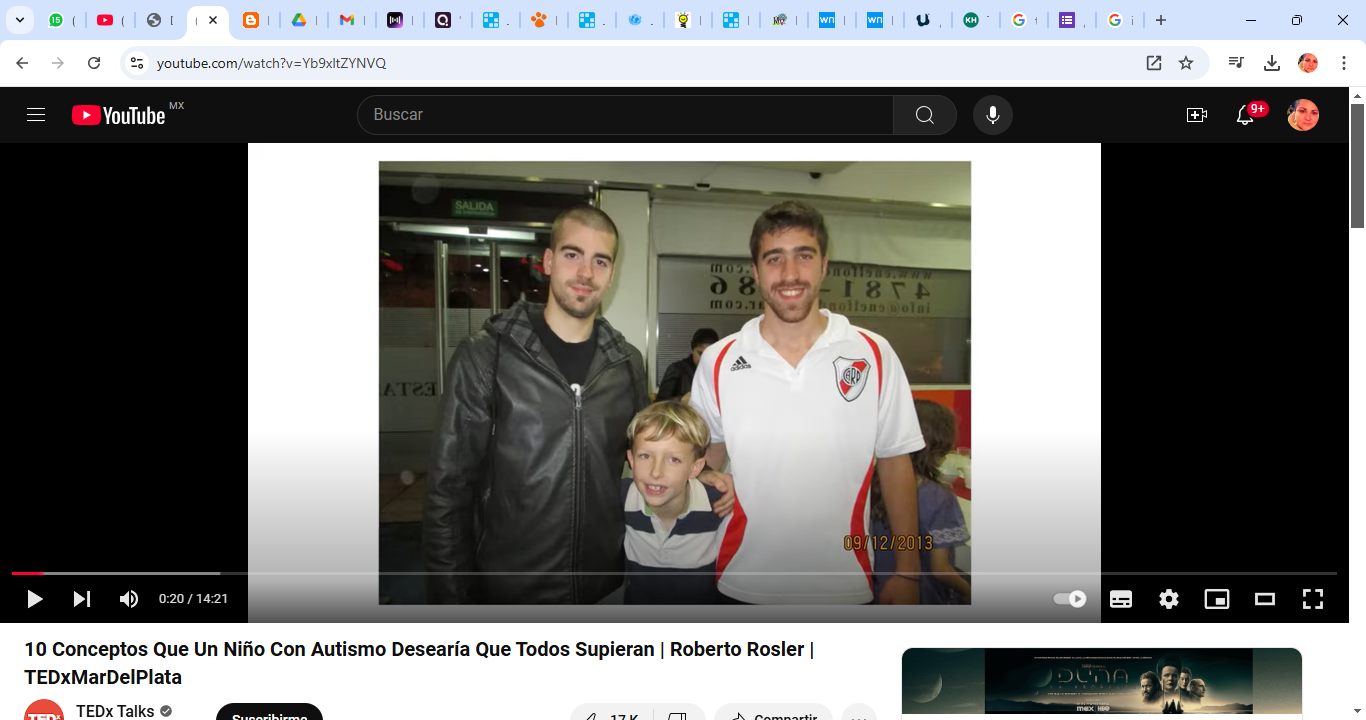Open video settings gear
1366x720 pixels.
[x=1169, y=599]
